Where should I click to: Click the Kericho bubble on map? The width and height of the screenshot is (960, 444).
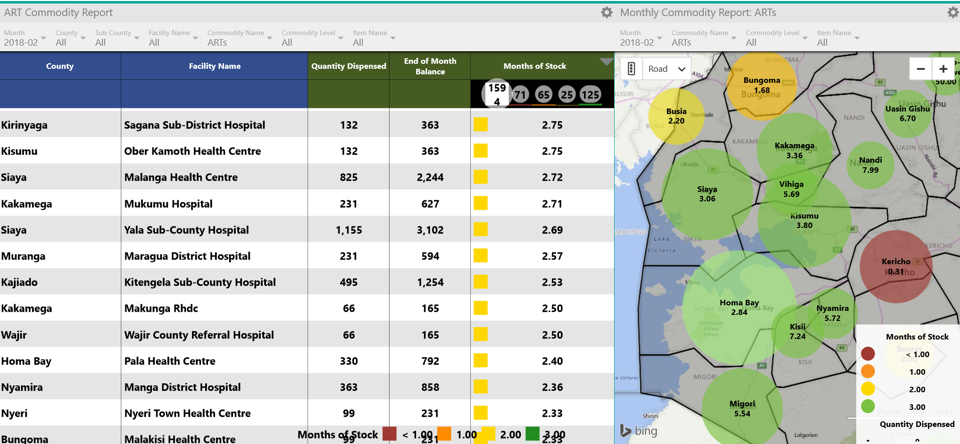896,266
